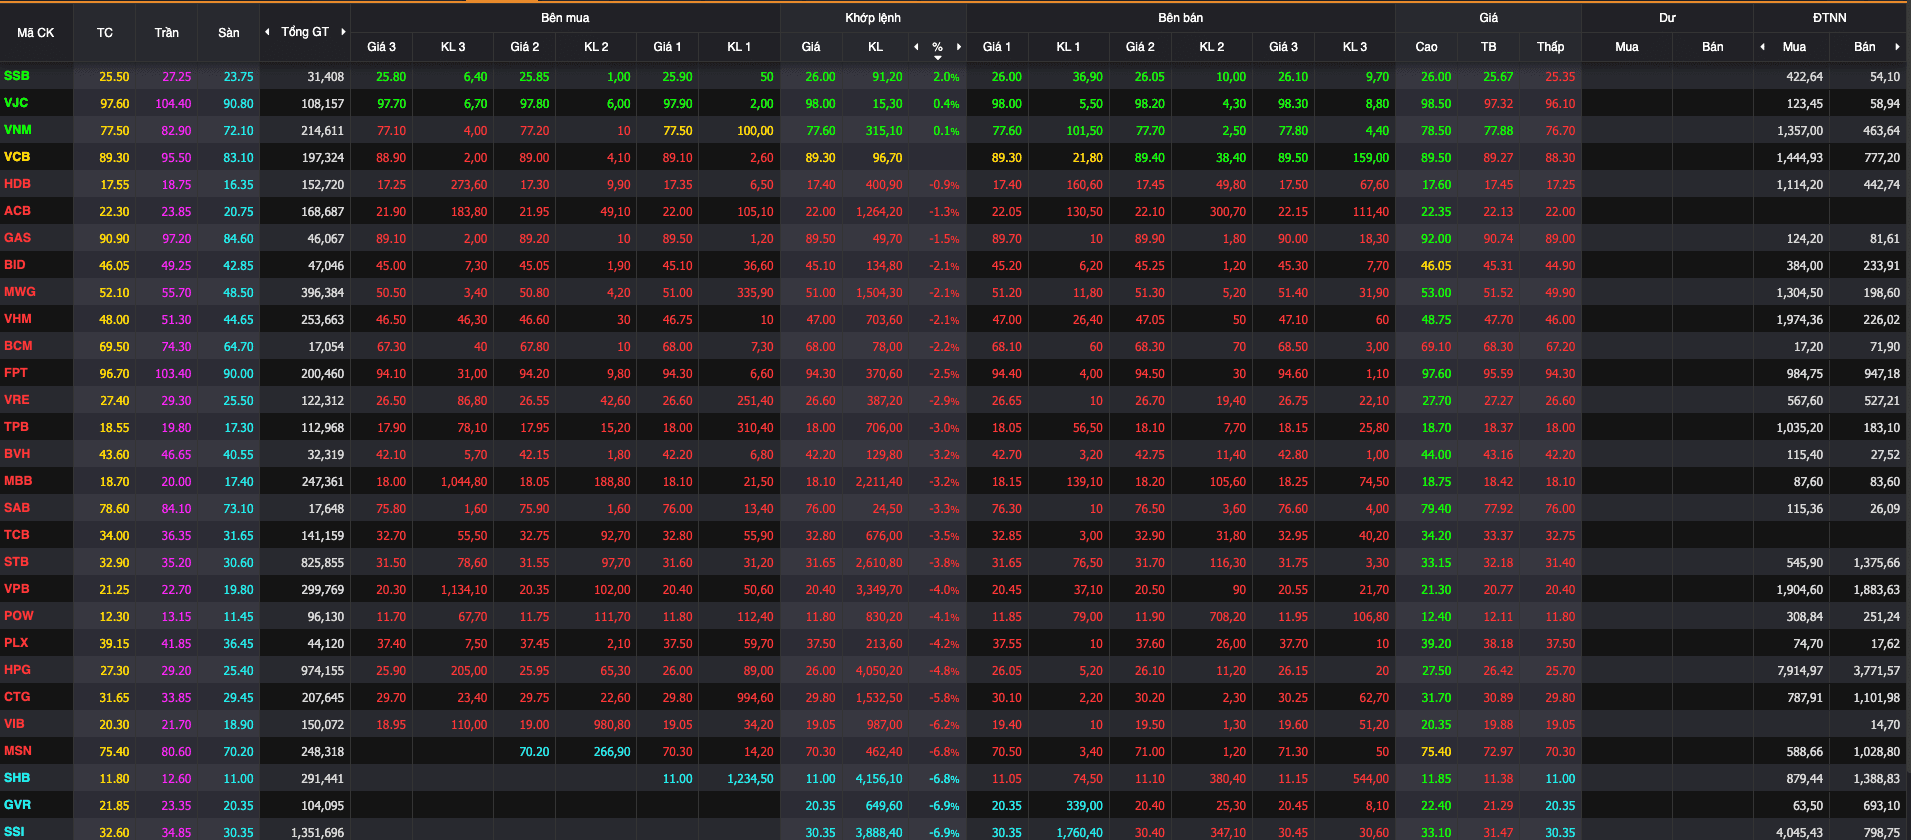This screenshot has width=1911, height=840.
Task: Open POW ticker symbol
Action: [x=19, y=616]
